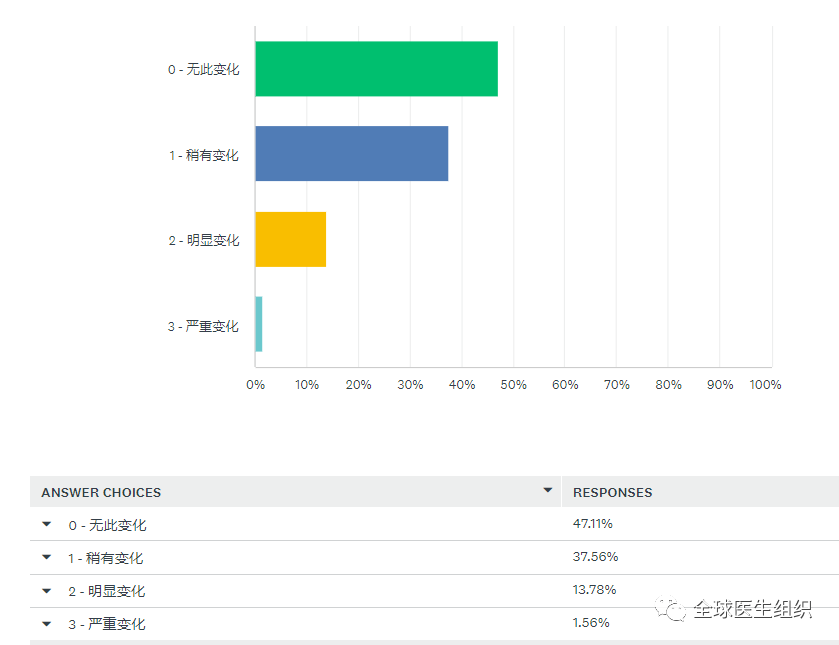The width and height of the screenshot is (839, 645).
Task: Click the '3 - 严重变化' chart axis label
Action: click(x=203, y=326)
